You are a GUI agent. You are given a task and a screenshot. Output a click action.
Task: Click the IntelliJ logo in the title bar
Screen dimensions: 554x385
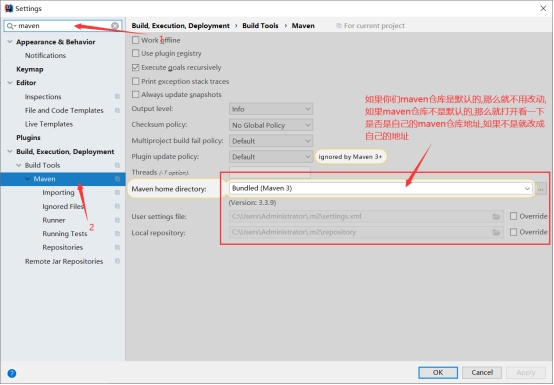tap(8, 8)
